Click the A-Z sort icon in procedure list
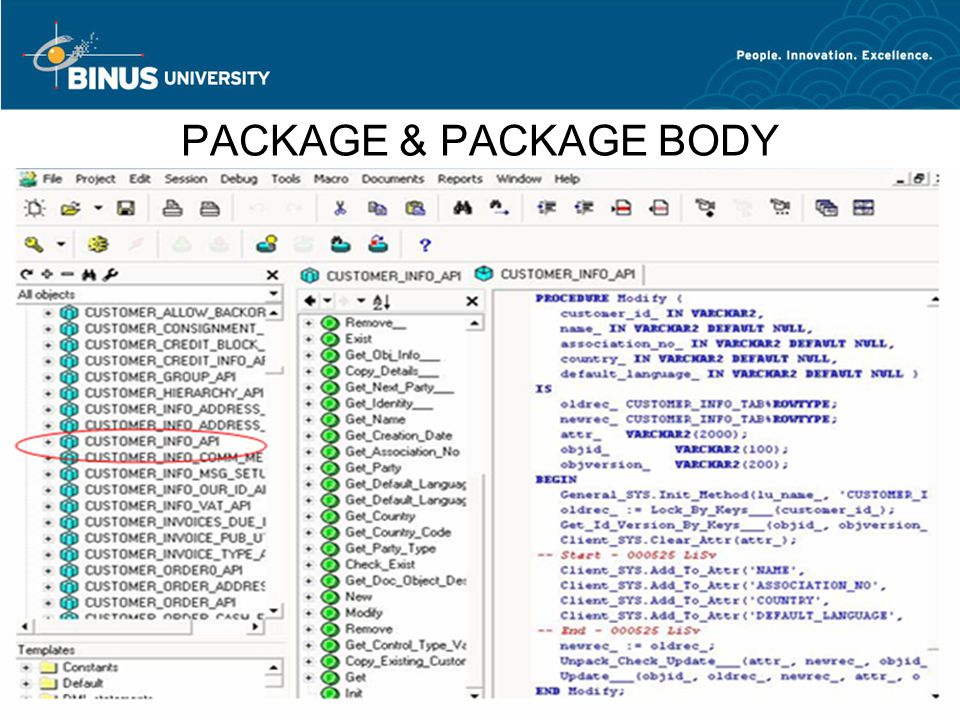 pos(381,301)
